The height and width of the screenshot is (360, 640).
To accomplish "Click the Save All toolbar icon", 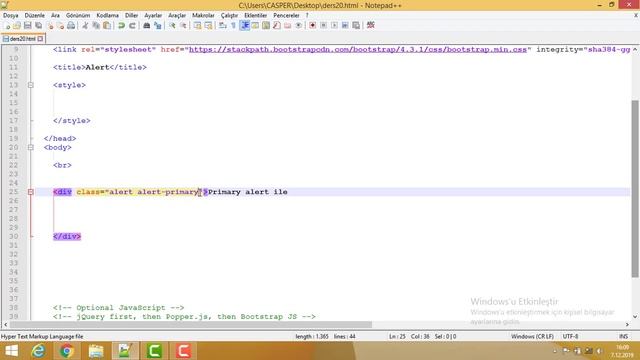I will [38, 25].
